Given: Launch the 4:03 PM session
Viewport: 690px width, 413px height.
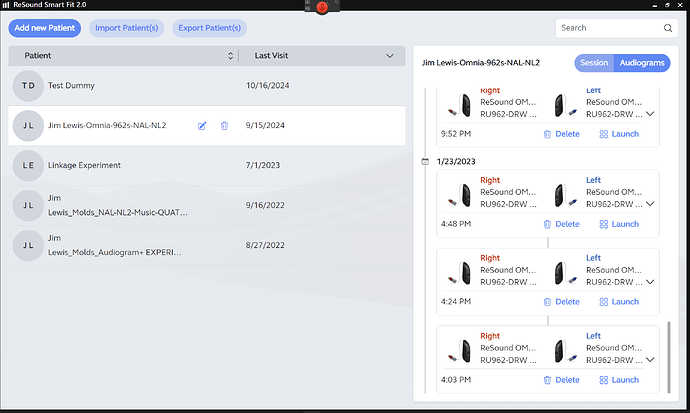Looking at the screenshot, I should click(x=619, y=380).
